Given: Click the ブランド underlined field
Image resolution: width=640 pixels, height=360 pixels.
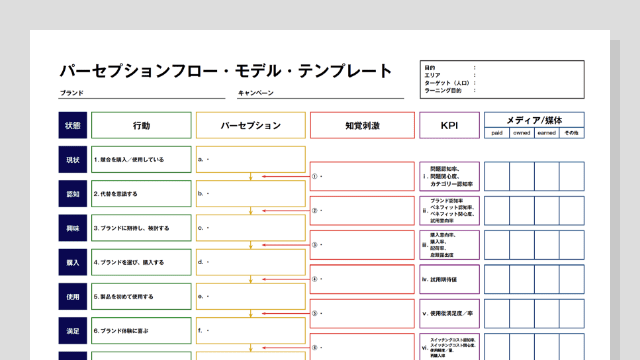Looking at the screenshot, I should coord(142,93).
